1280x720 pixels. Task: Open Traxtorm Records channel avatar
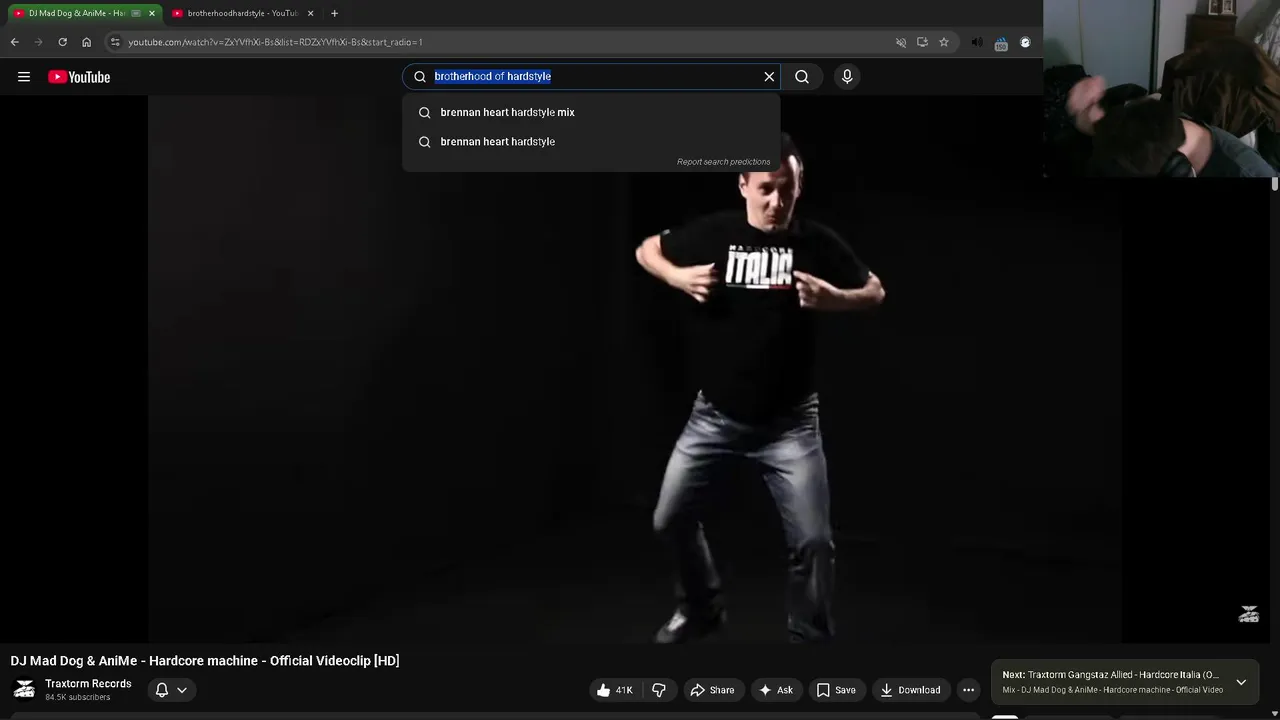click(x=24, y=690)
